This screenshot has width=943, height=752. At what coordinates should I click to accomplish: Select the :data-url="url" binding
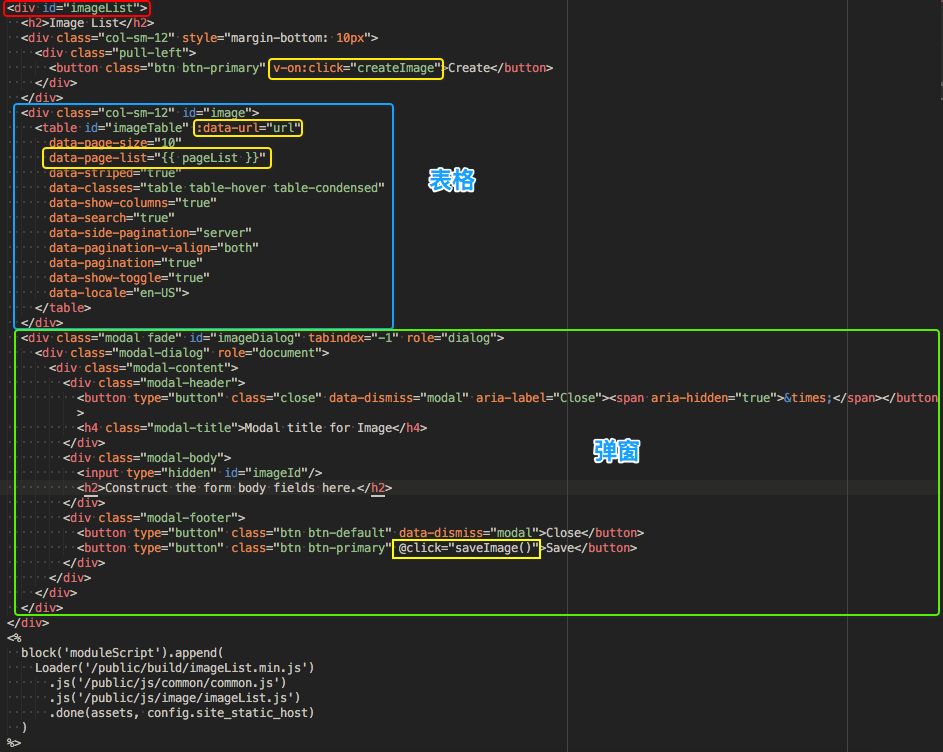pos(248,128)
